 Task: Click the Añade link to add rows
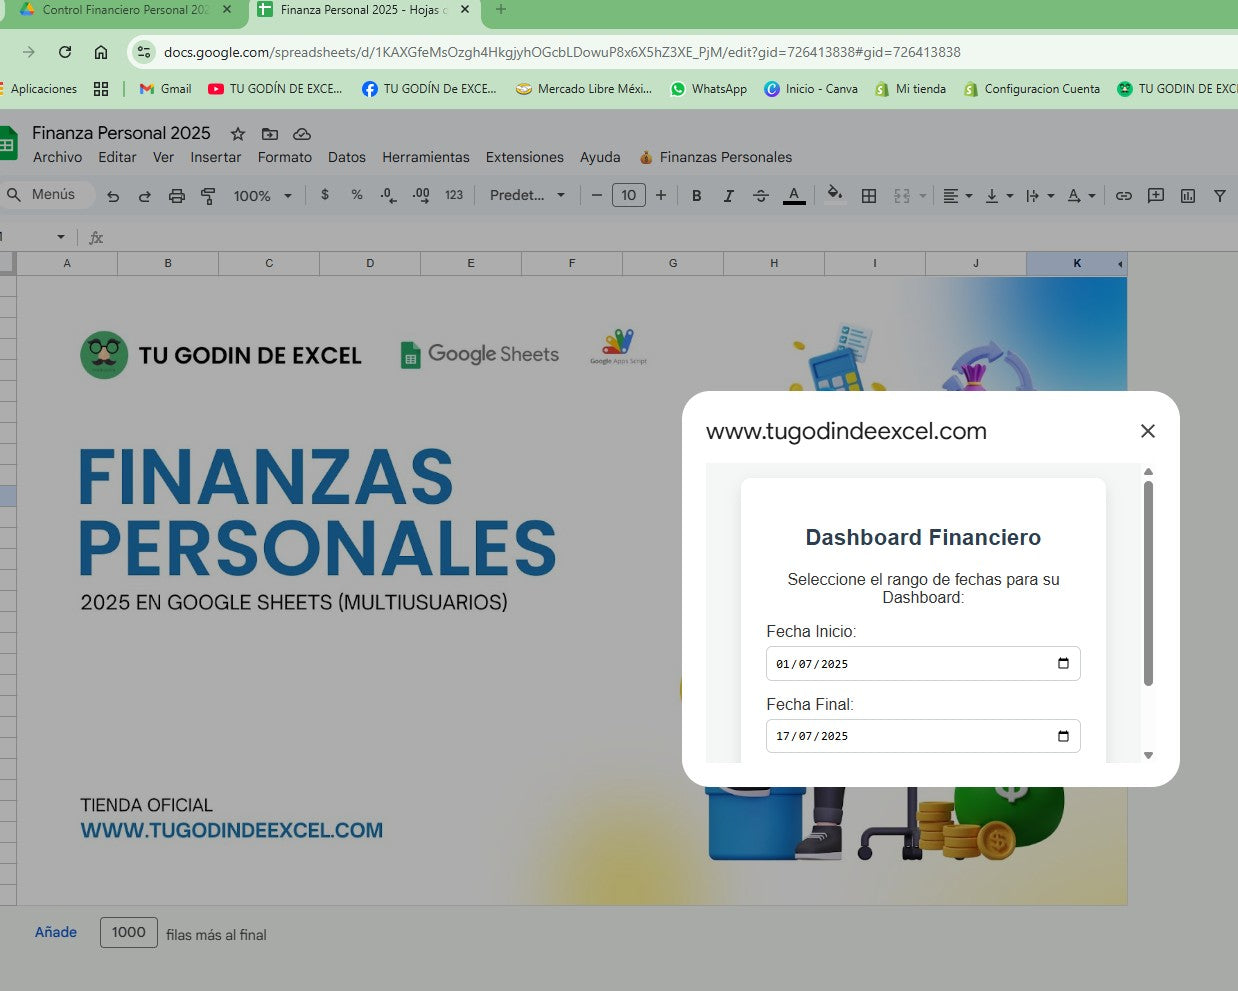click(56, 932)
